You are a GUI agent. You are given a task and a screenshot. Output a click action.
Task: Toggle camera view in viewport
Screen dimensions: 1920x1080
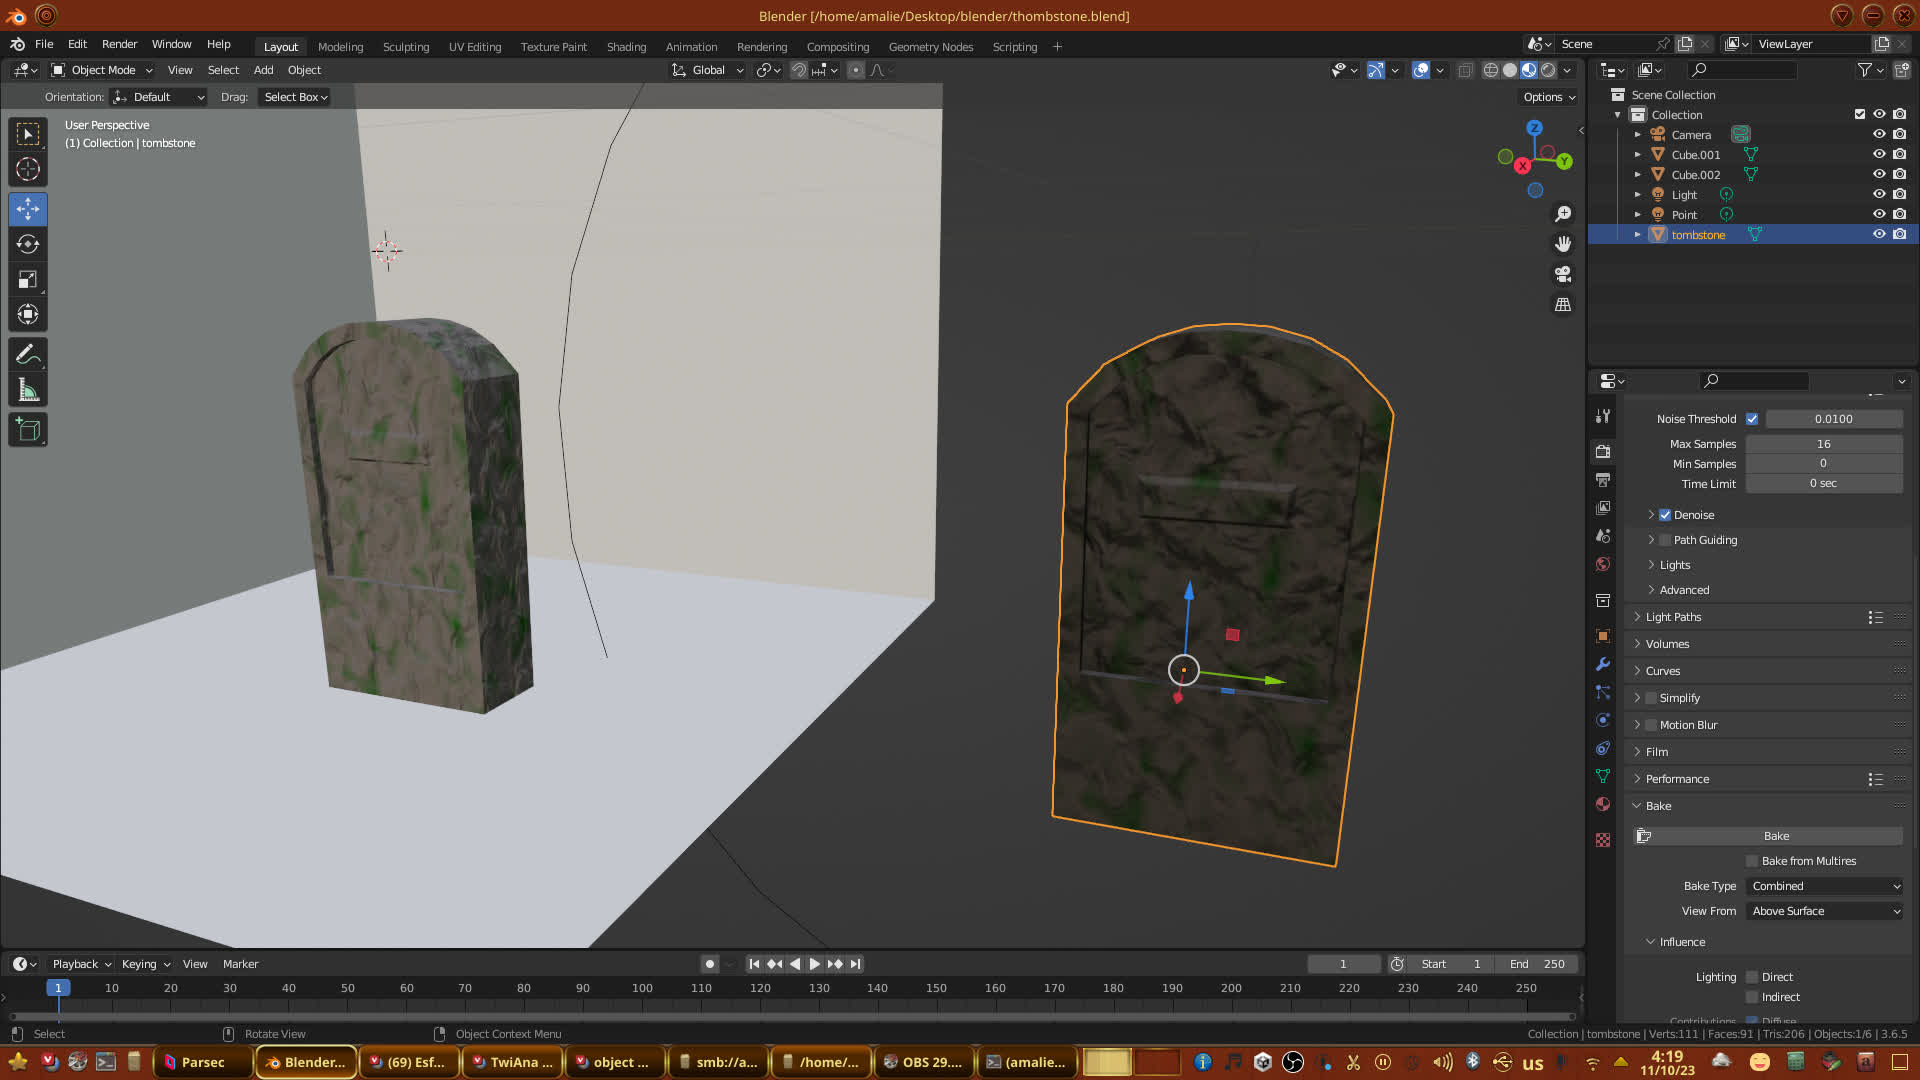1563,274
